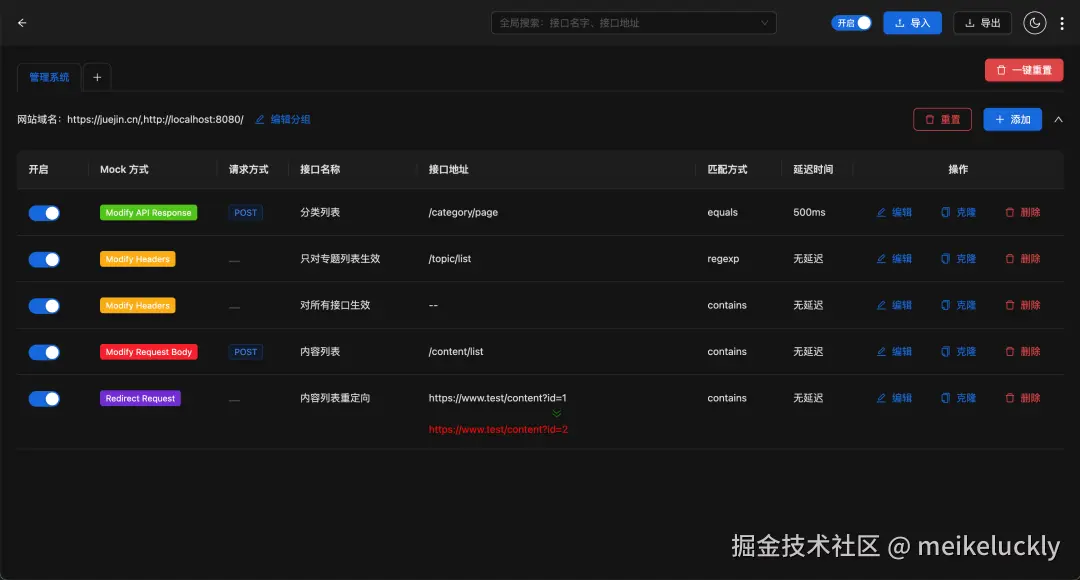Click the Modify Headers tag in /topic/list row

pyautogui.click(x=137, y=259)
